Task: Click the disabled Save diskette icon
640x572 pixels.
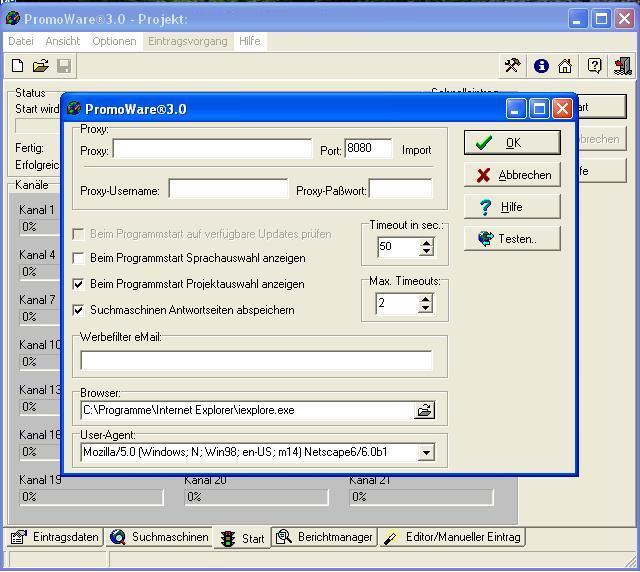Action: coord(64,66)
